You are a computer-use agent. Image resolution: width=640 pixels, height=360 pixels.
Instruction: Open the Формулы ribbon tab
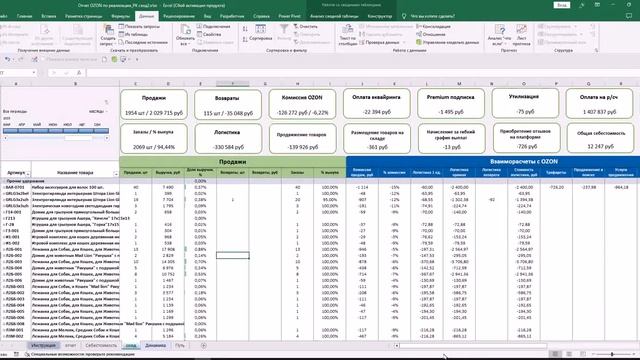click(x=120, y=16)
